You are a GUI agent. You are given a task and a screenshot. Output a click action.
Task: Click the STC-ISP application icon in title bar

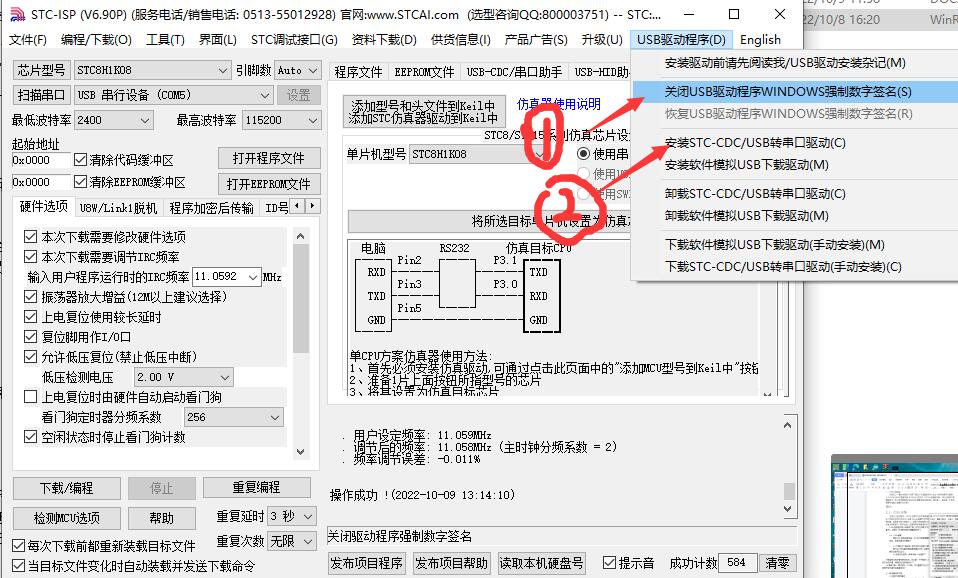click(18, 14)
